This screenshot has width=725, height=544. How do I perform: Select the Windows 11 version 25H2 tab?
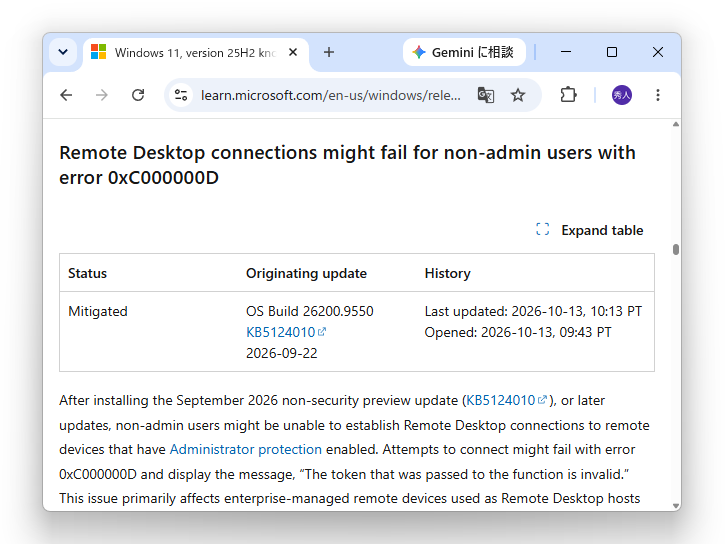194,53
